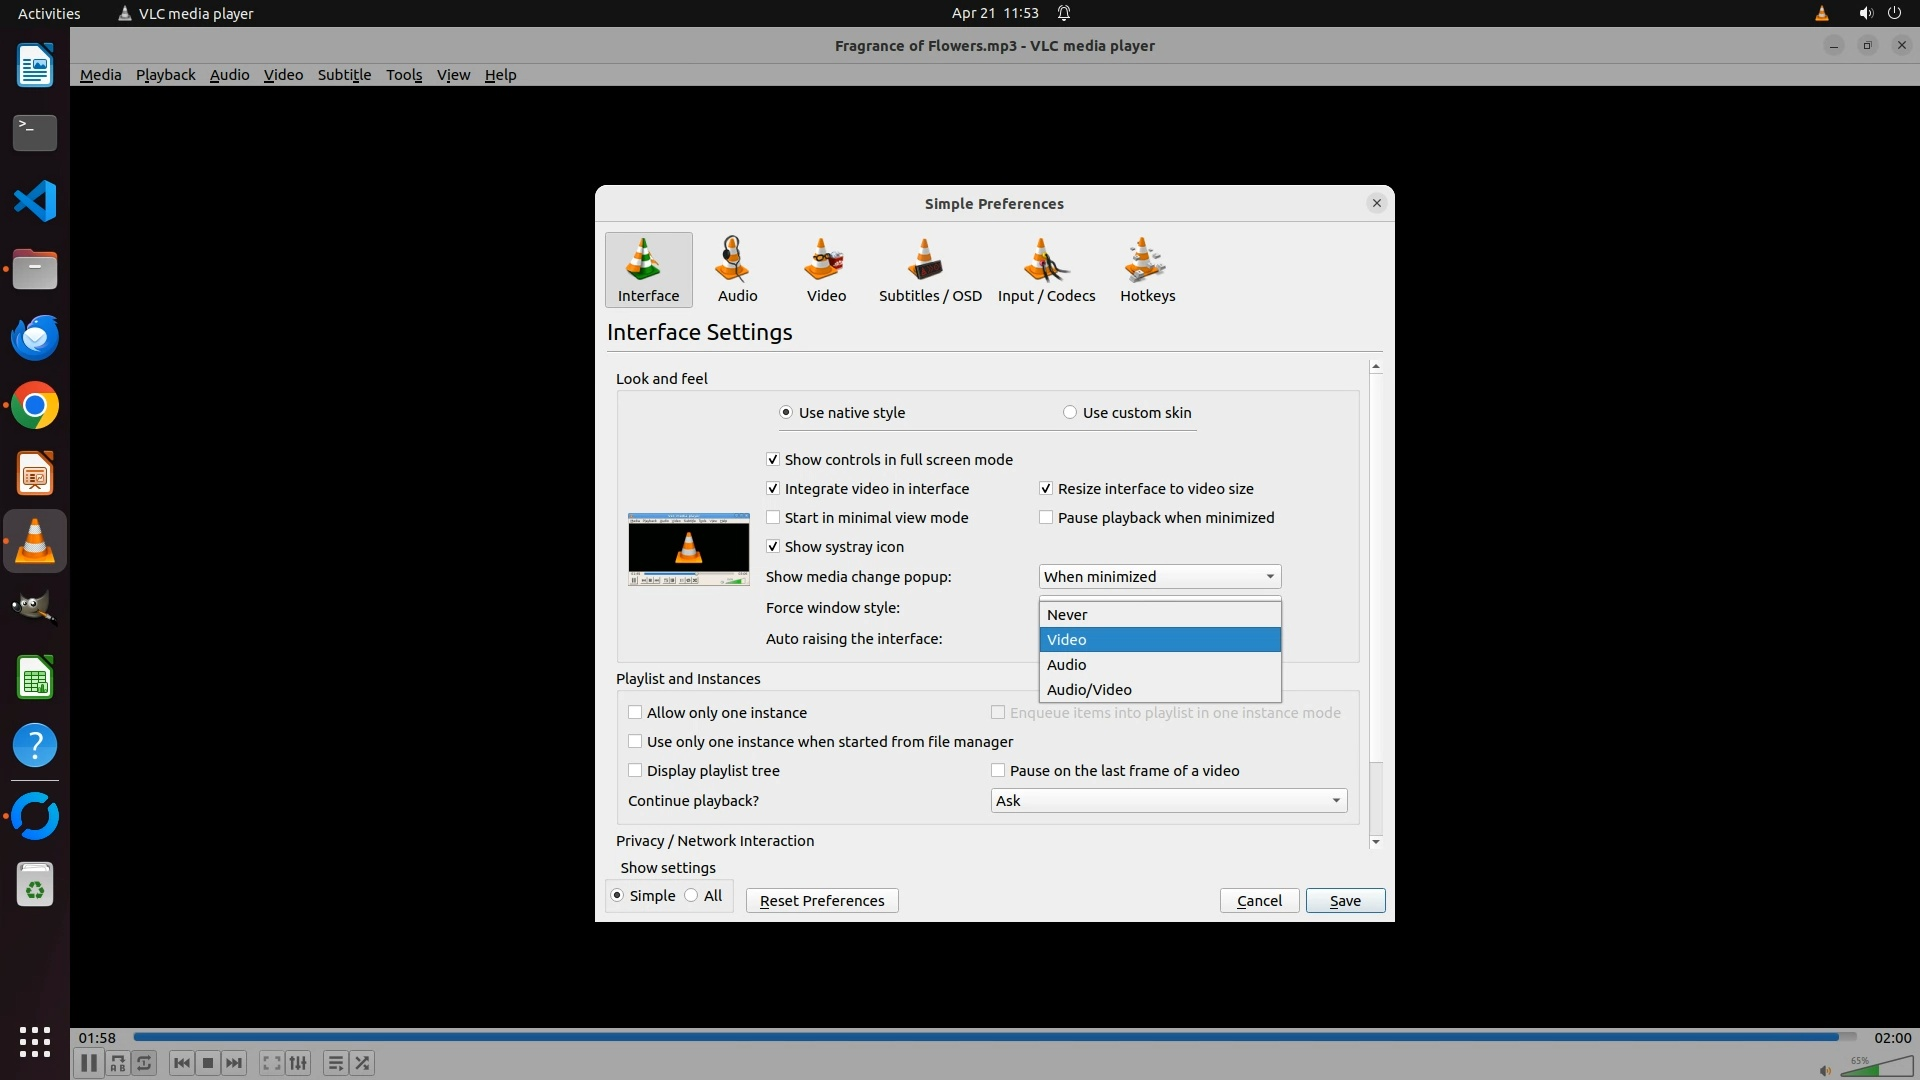Click the Reset Preferences button

[x=821, y=901]
